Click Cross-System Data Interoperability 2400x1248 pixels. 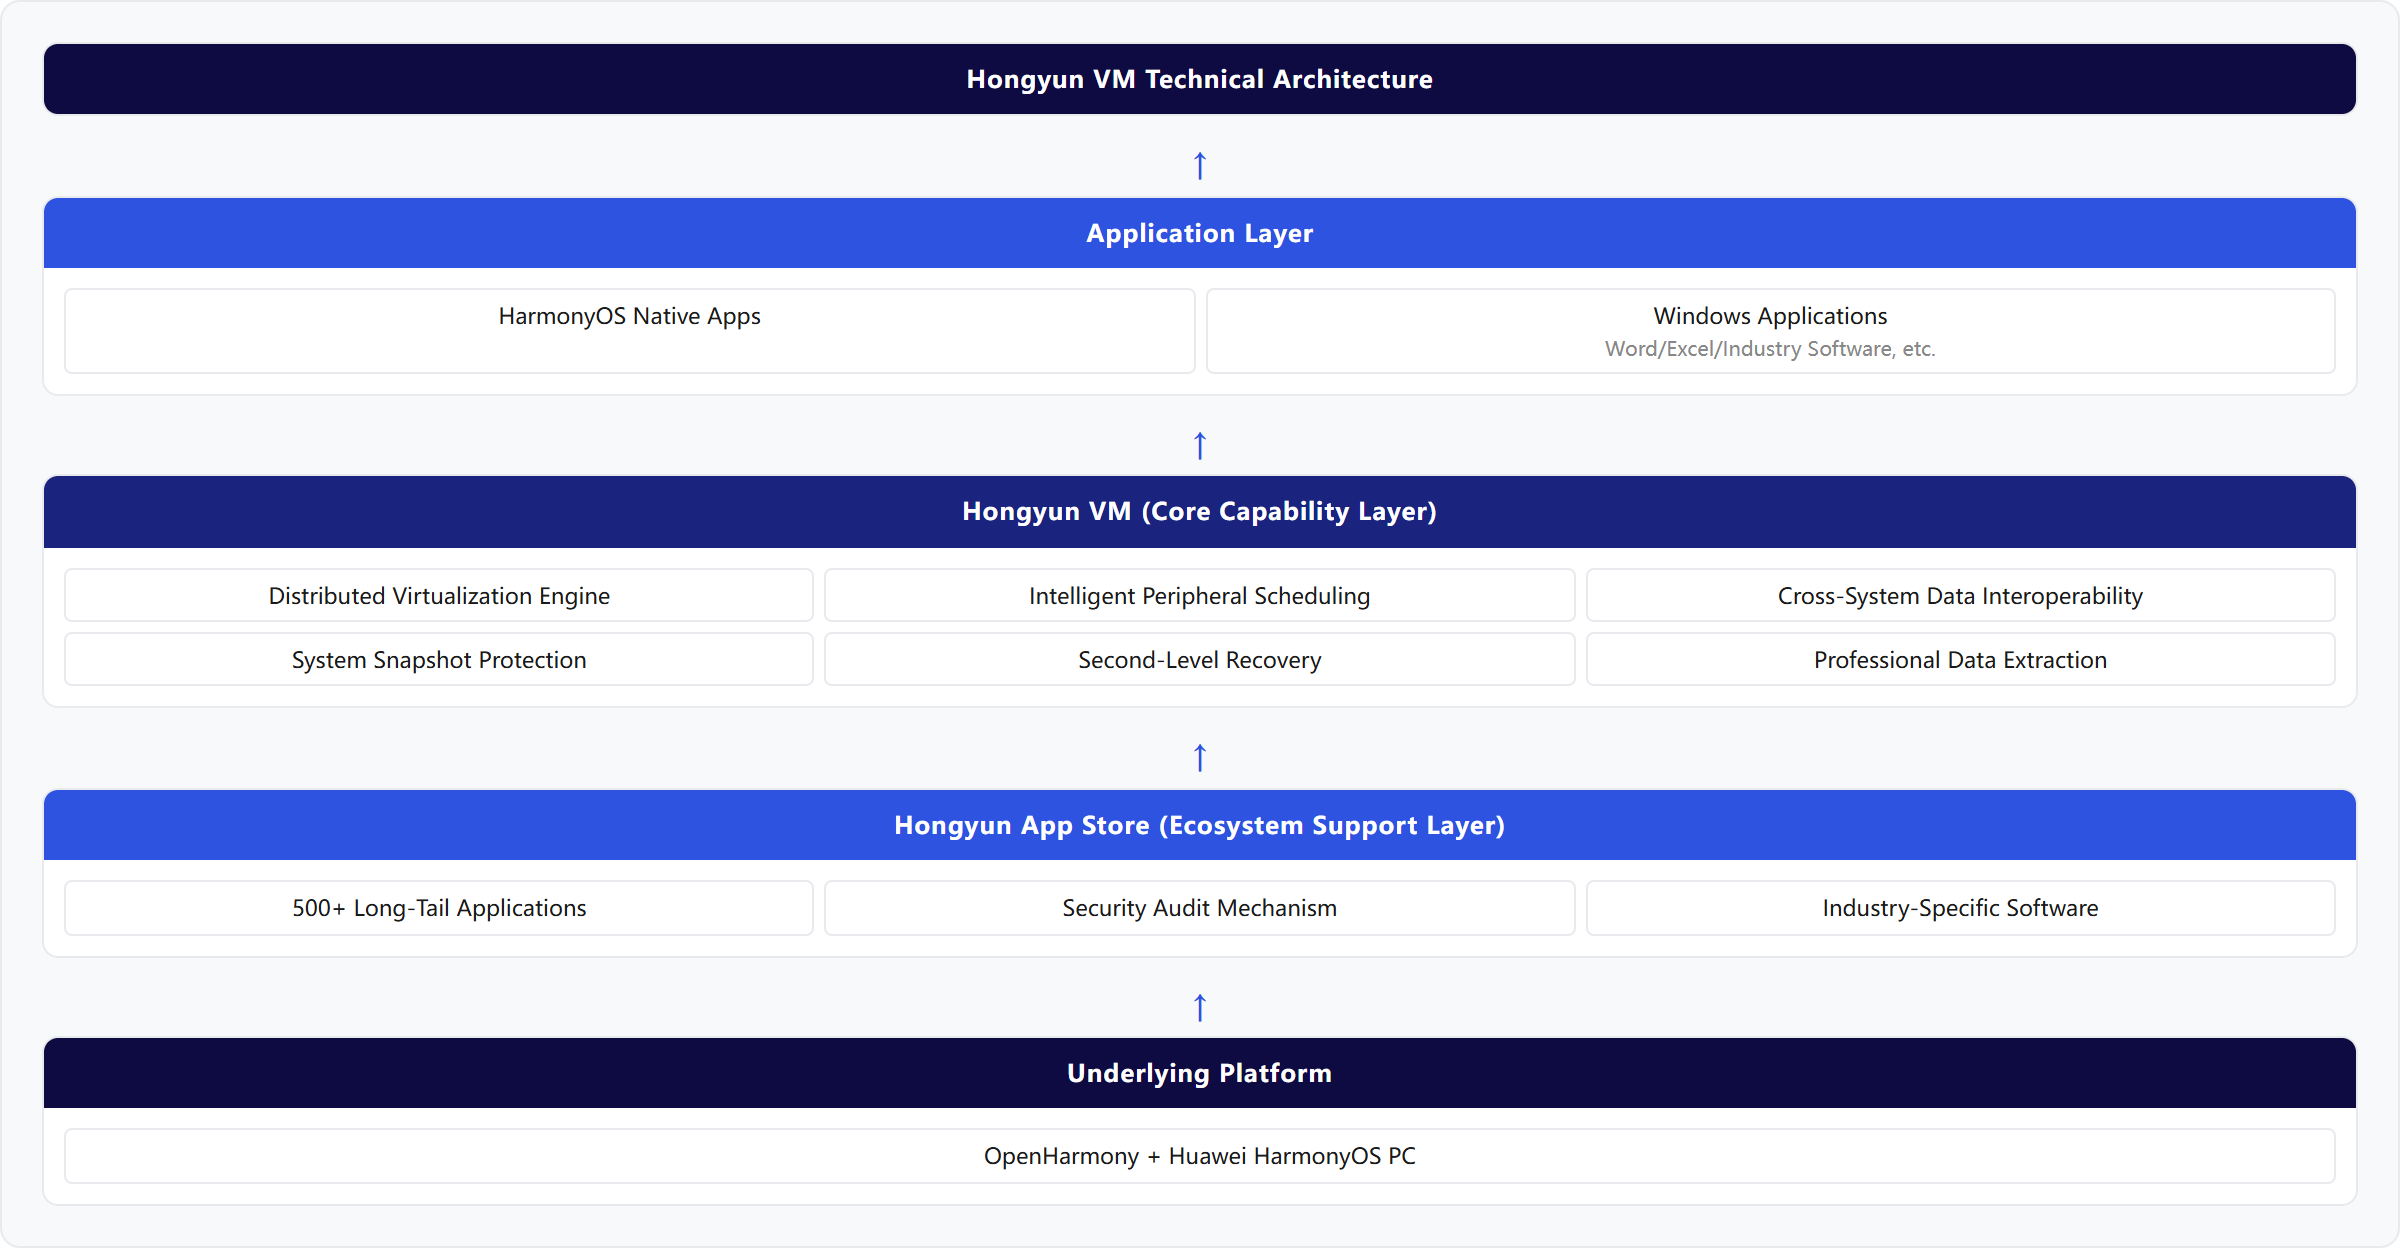(1961, 596)
